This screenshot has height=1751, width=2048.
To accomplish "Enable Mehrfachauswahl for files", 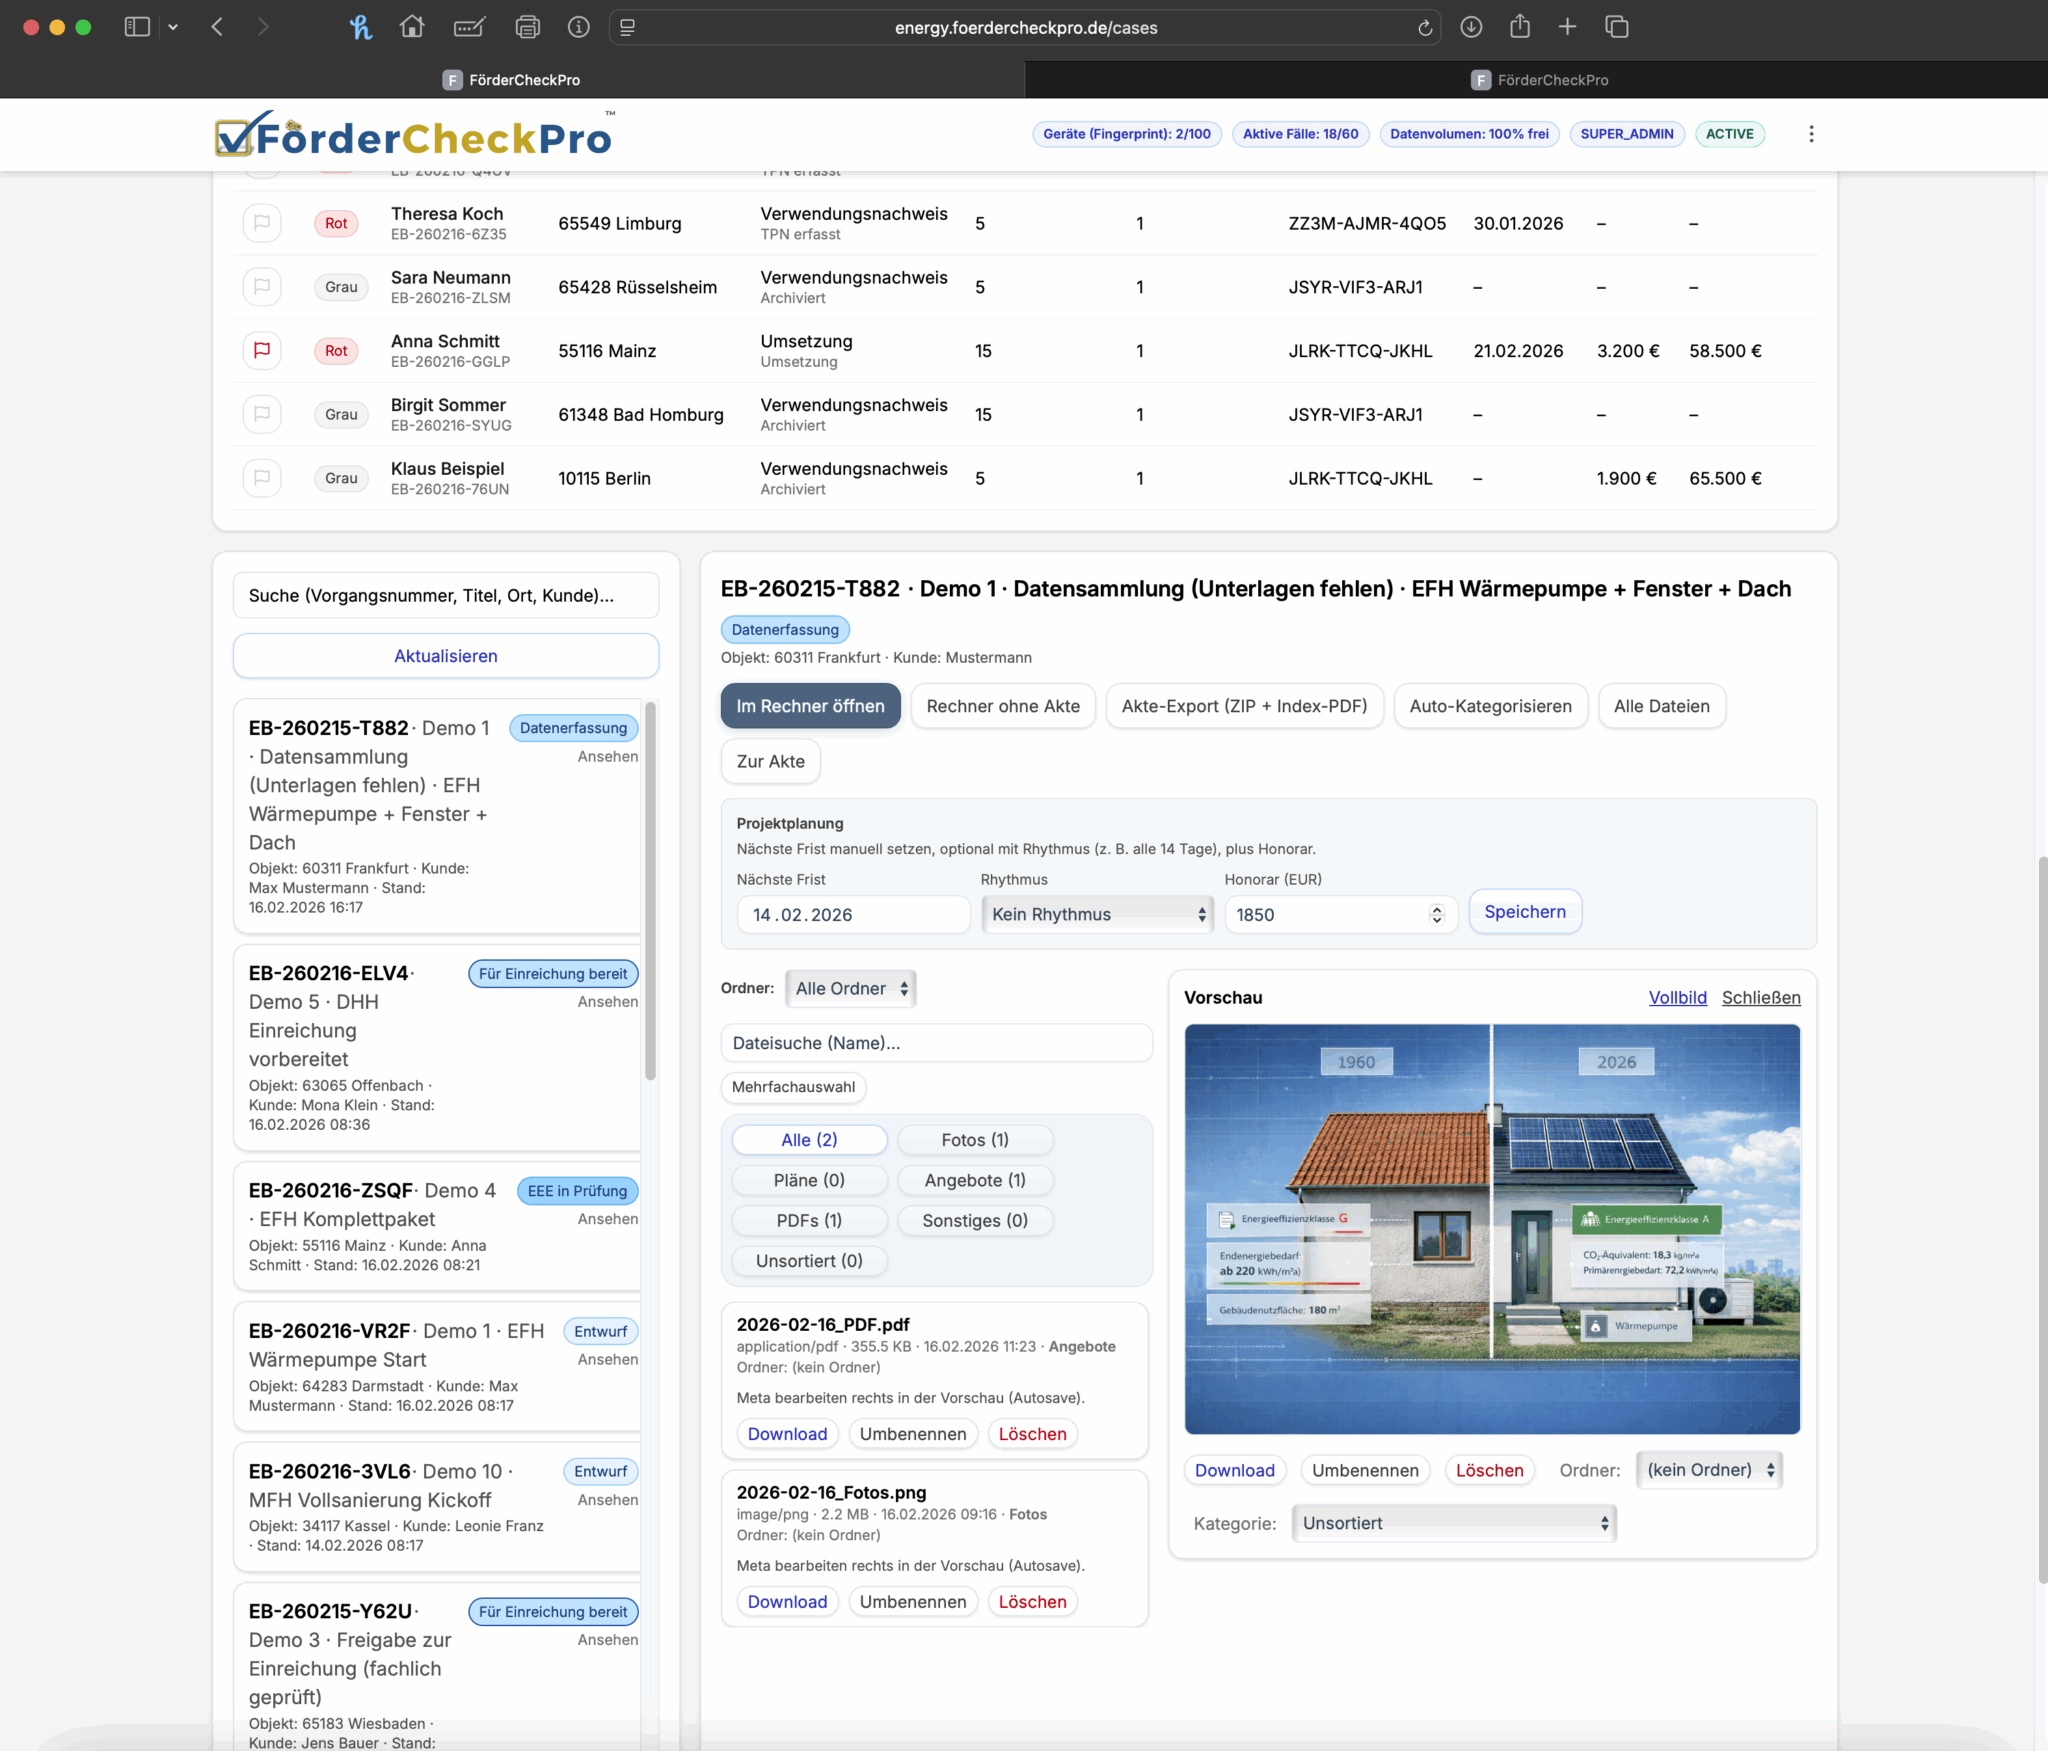I will point(793,1087).
